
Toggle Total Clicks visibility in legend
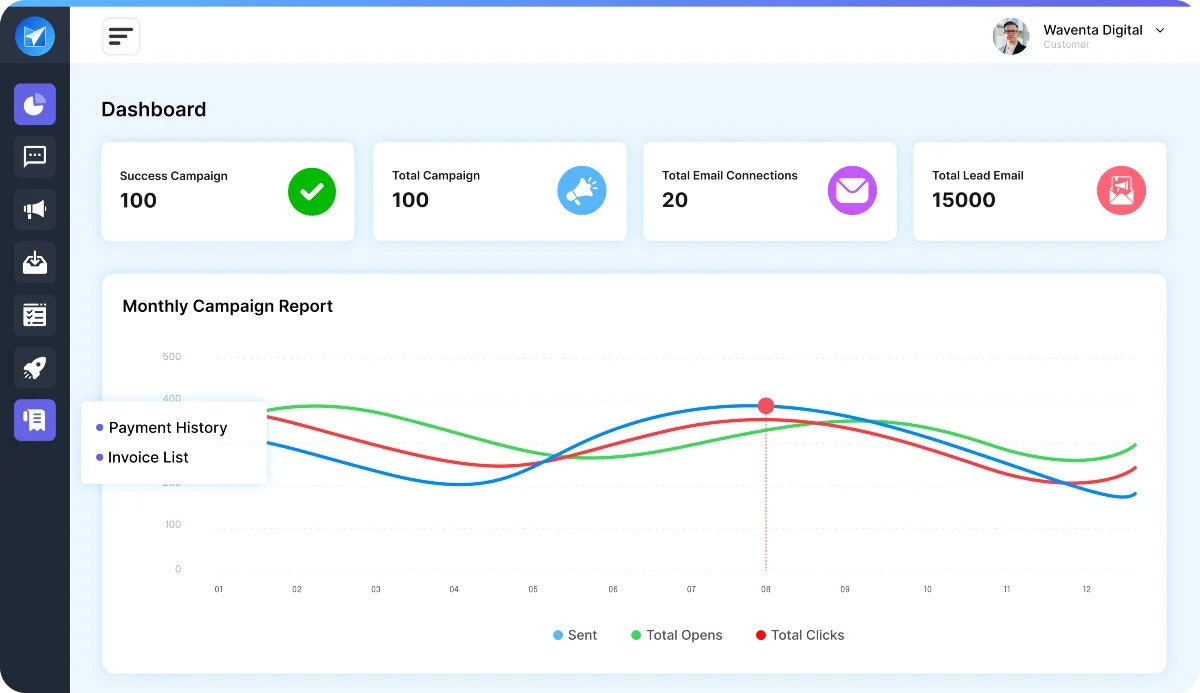[x=799, y=635]
